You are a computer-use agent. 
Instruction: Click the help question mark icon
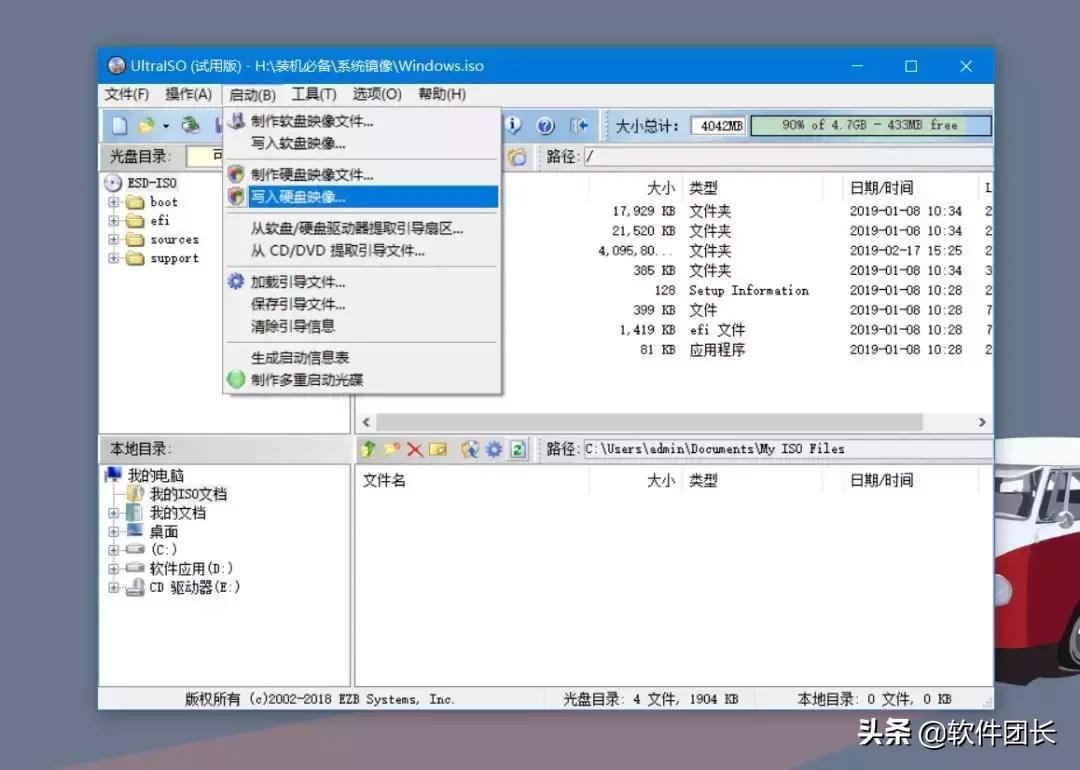(x=545, y=125)
